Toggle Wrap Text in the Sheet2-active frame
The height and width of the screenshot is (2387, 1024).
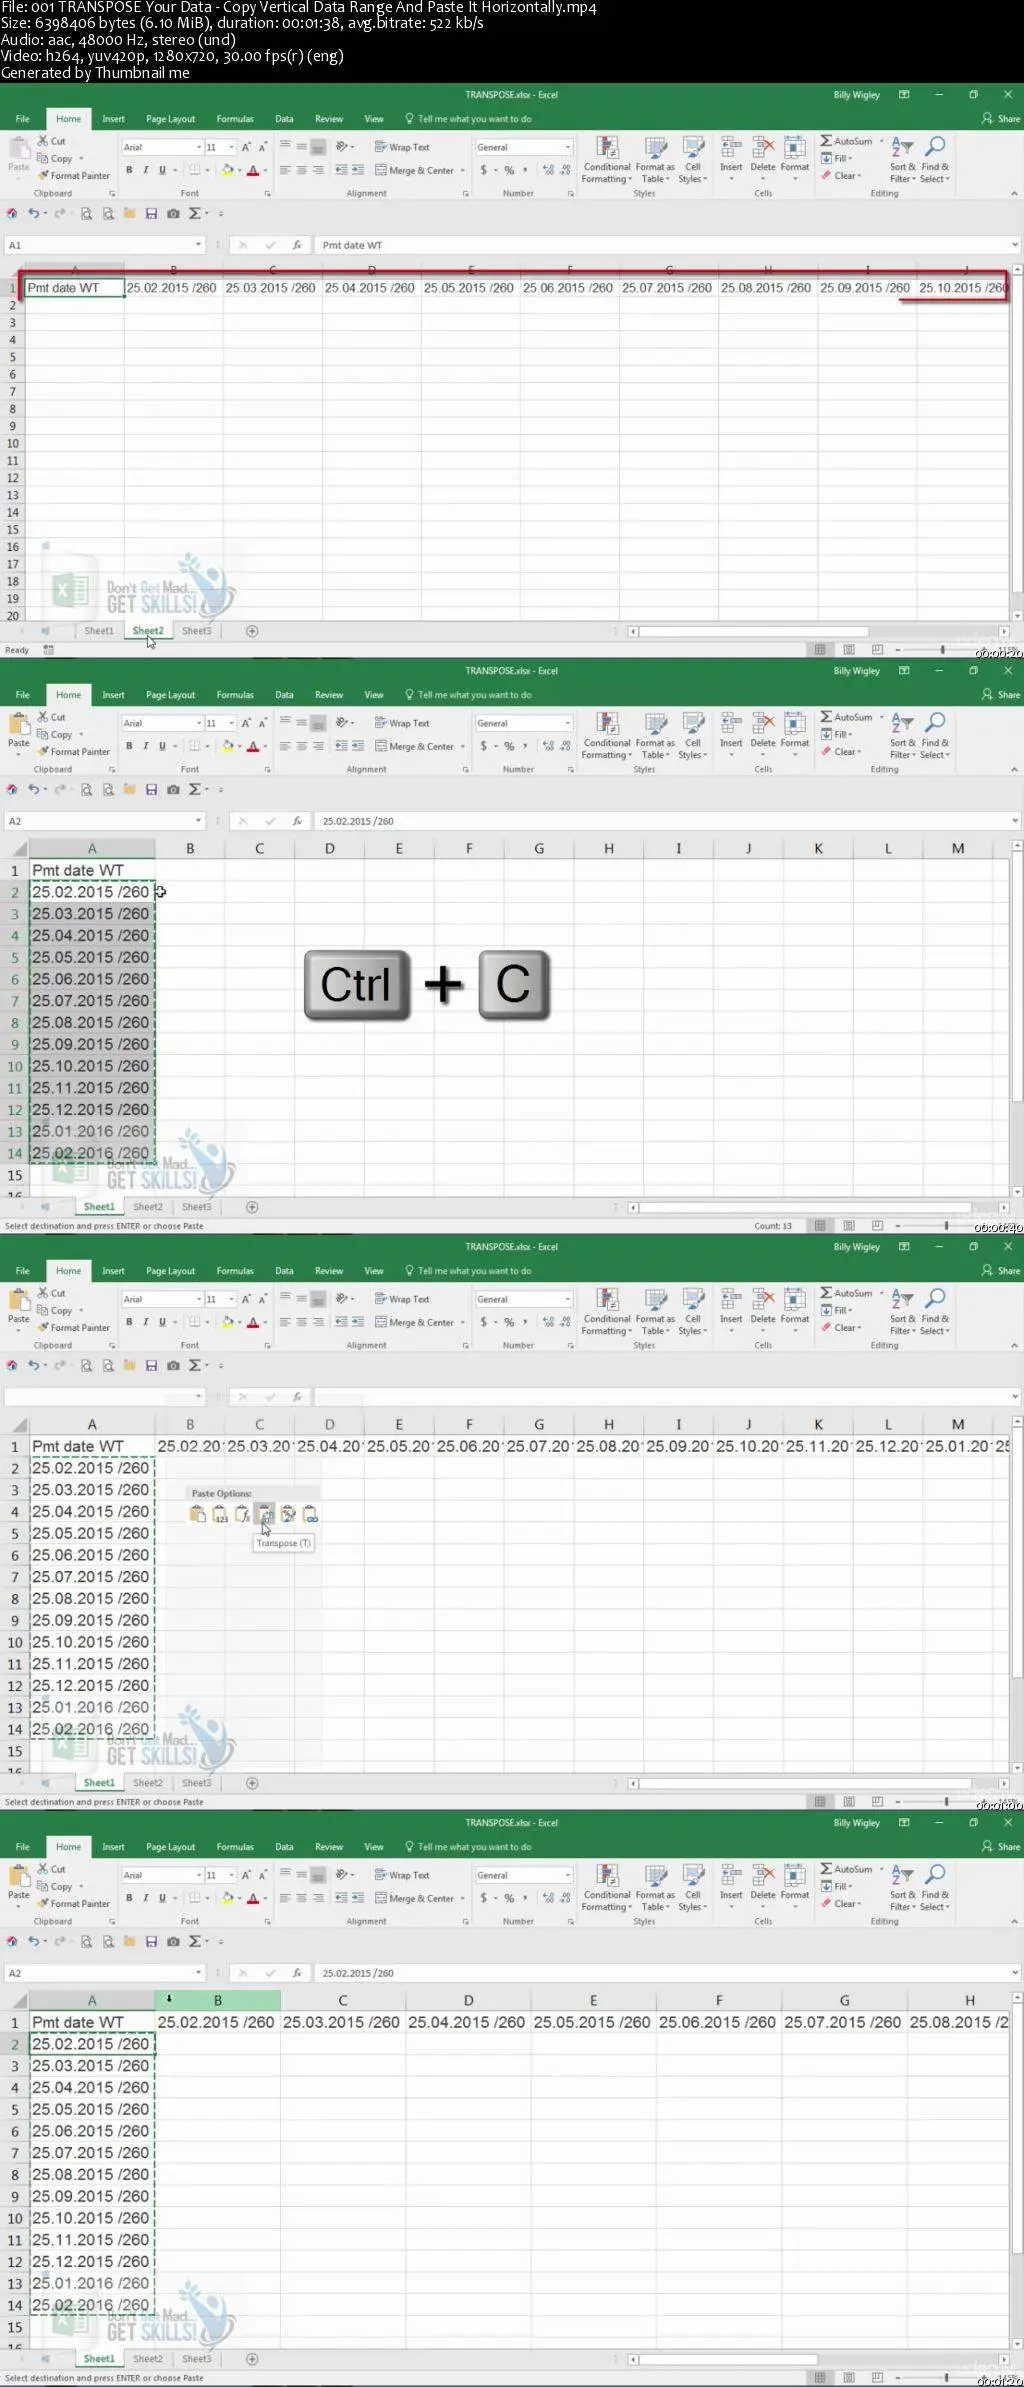point(402,147)
